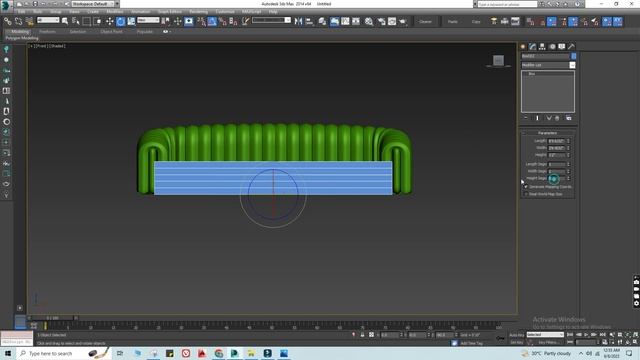The image size is (640, 360).
Task: Open the Rendered Frame Window
Action: point(392,21)
